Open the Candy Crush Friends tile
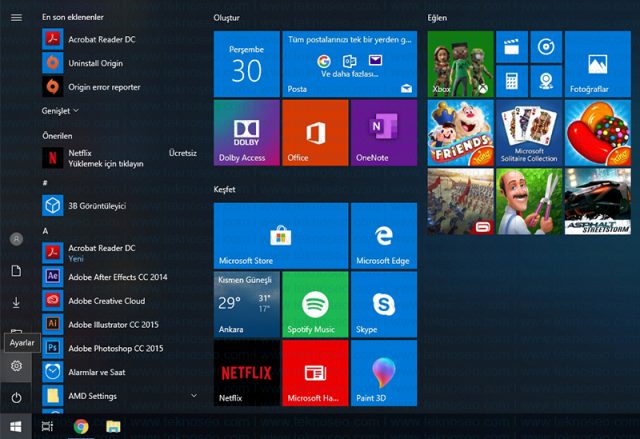This screenshot has height=439, width=640. [460, 133]
